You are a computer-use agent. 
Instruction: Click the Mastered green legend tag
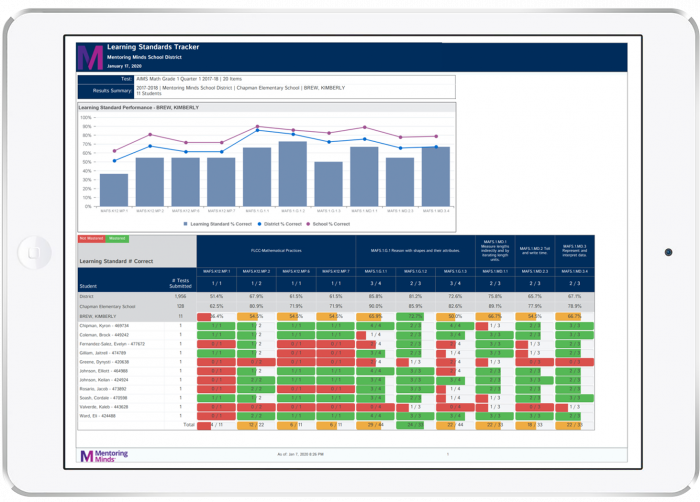[117, 239]
